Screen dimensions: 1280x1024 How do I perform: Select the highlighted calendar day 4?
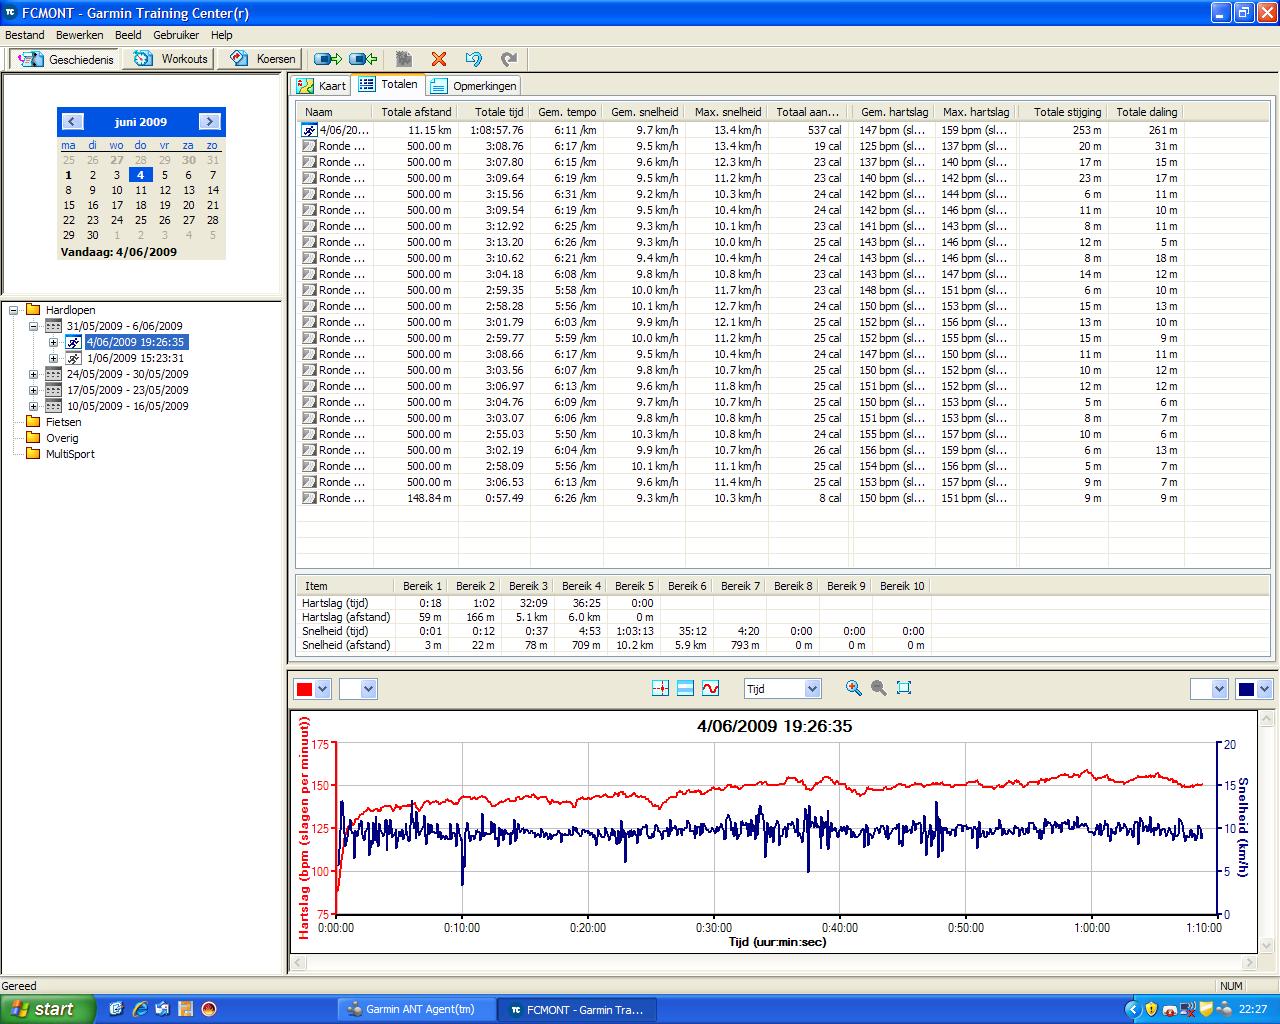pyautogui.click(x=141, y=175)
